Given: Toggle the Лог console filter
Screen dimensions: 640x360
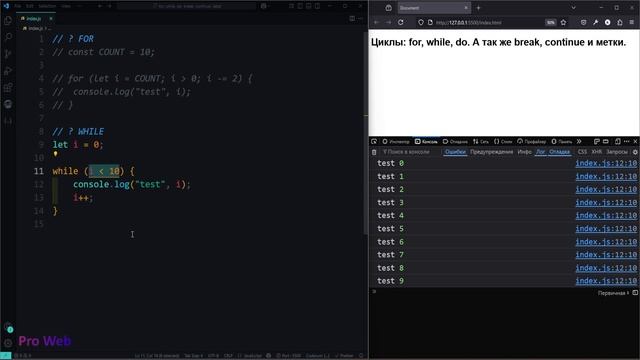Looking at the screenshot, I should pyautogui.click(x=540, y=152).
